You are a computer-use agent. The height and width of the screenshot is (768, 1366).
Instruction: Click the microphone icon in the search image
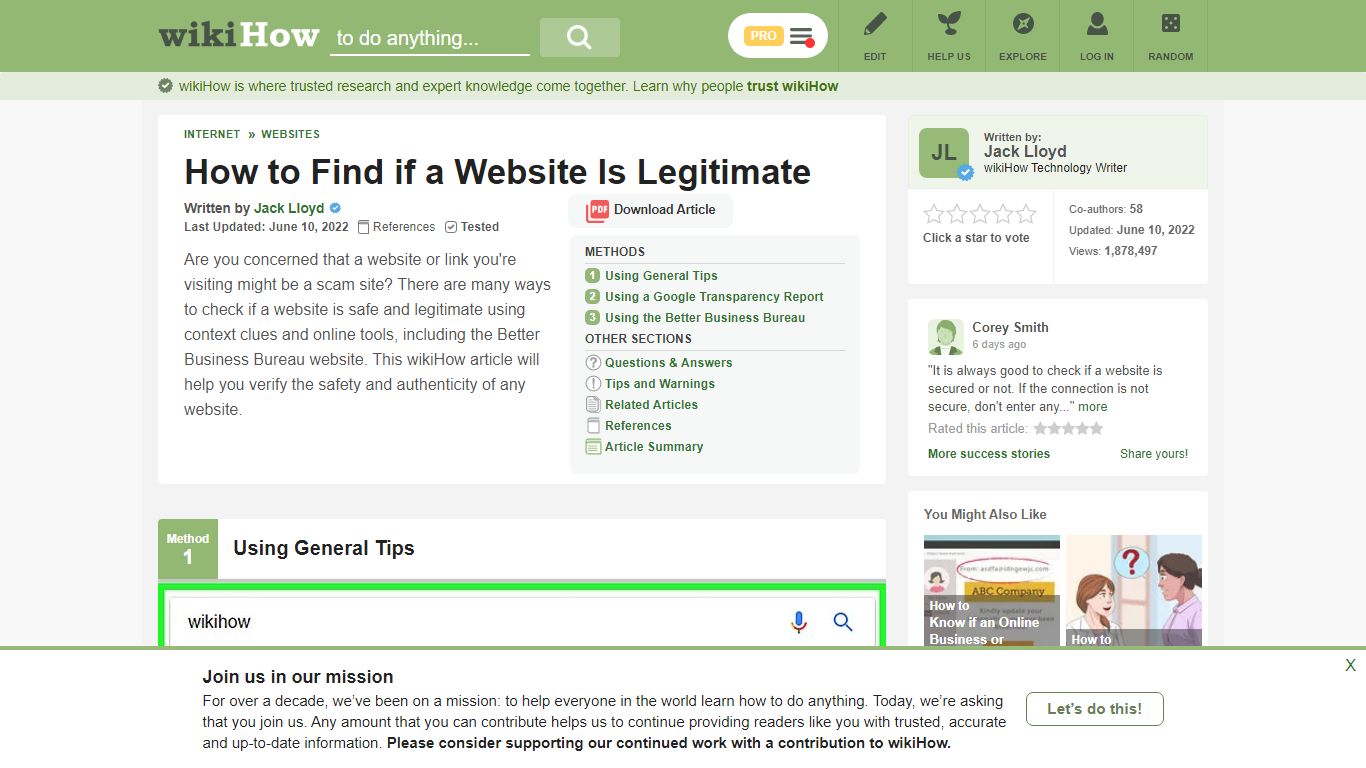[x=798, y=622]
